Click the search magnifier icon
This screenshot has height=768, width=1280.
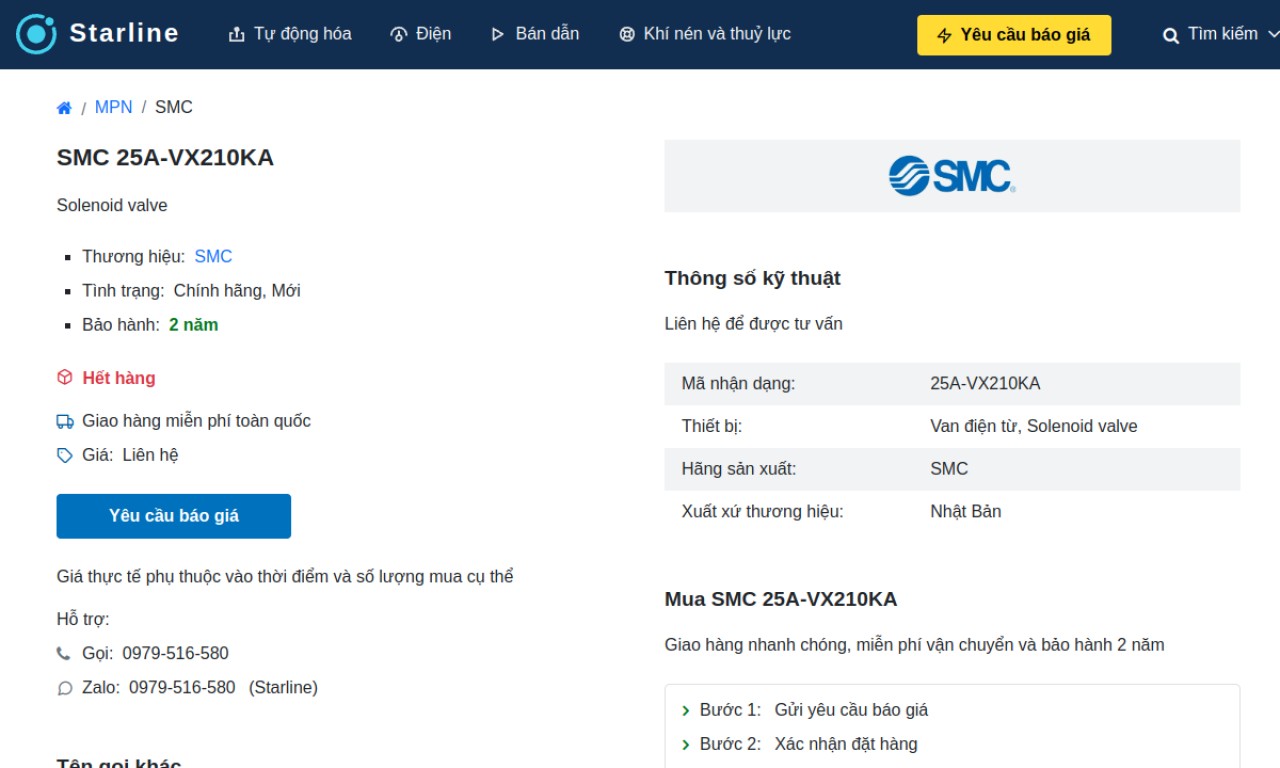pyautogui.click(x=1171, y=35)
